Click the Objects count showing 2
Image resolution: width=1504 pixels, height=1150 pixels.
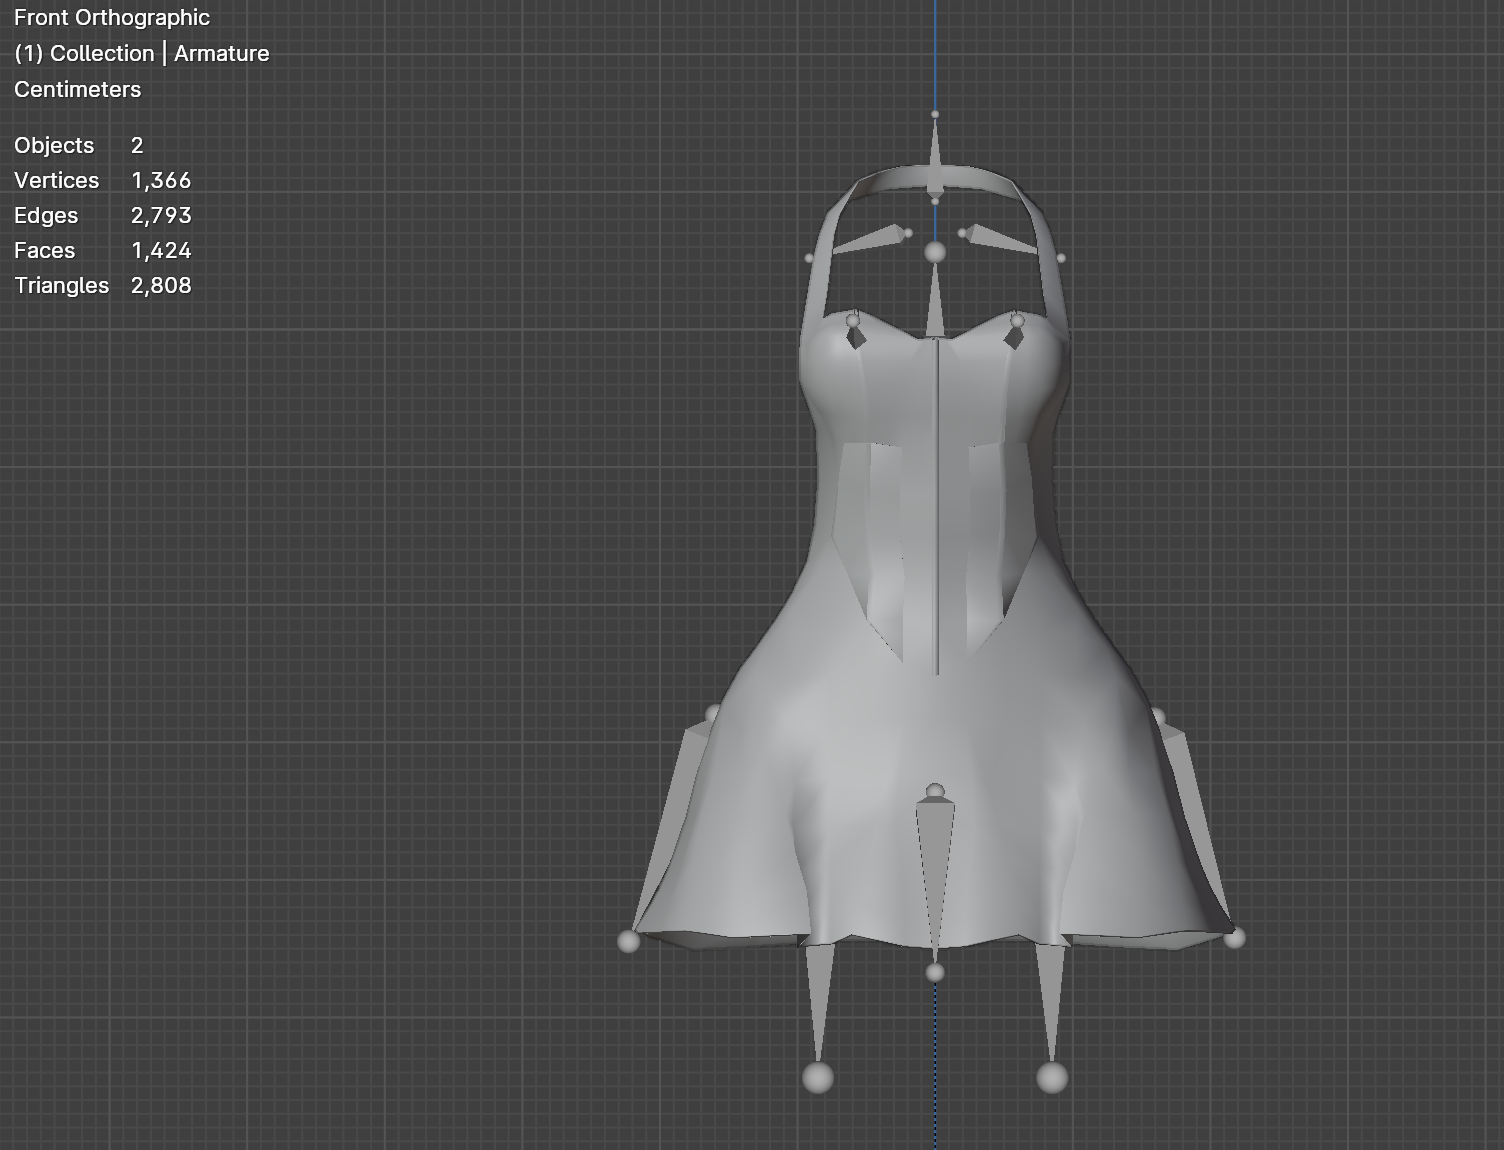(x=135, y=145)
